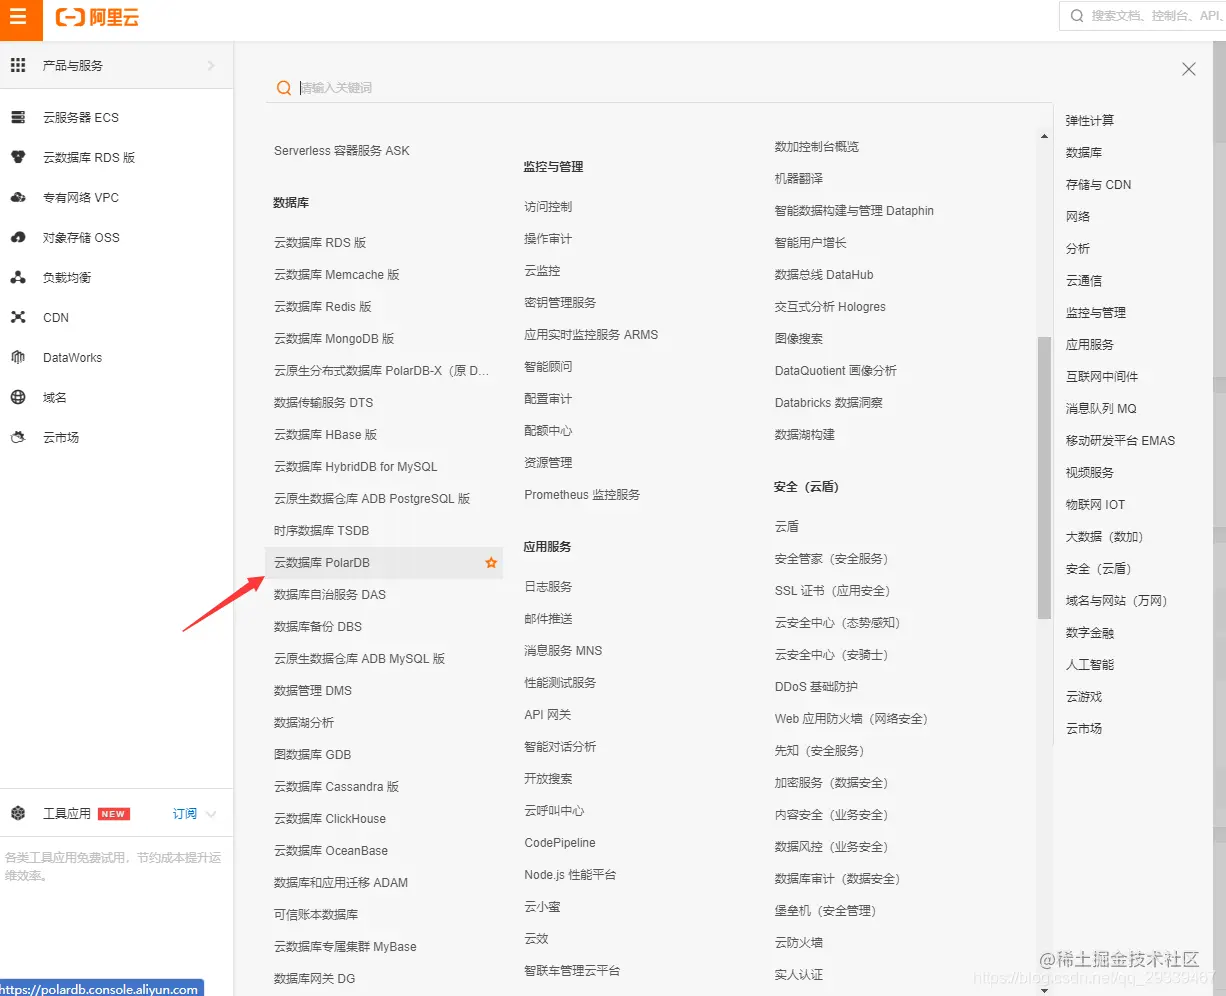1226x996 pixels.
Task: Open 数据传输服务 DTS
Action: [323, 403]
